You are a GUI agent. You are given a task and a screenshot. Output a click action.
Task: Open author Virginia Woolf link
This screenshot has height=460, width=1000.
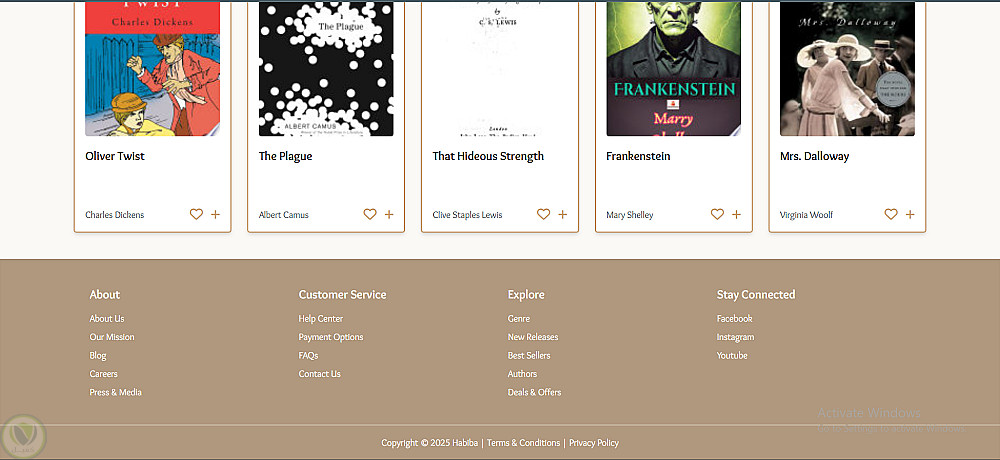point(806,215)
